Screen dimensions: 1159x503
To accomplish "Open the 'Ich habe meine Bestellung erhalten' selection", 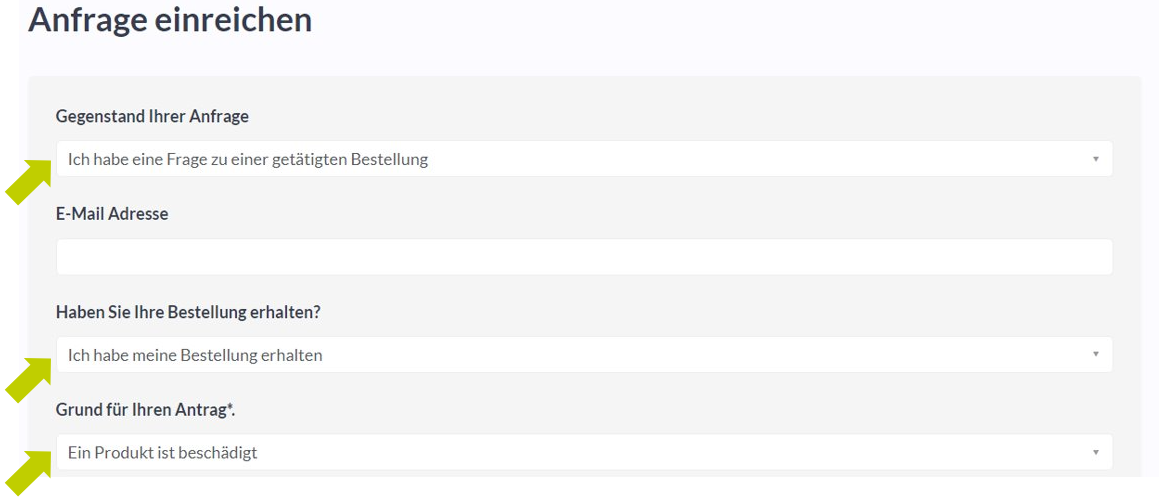I will click(x=584, y=355).
